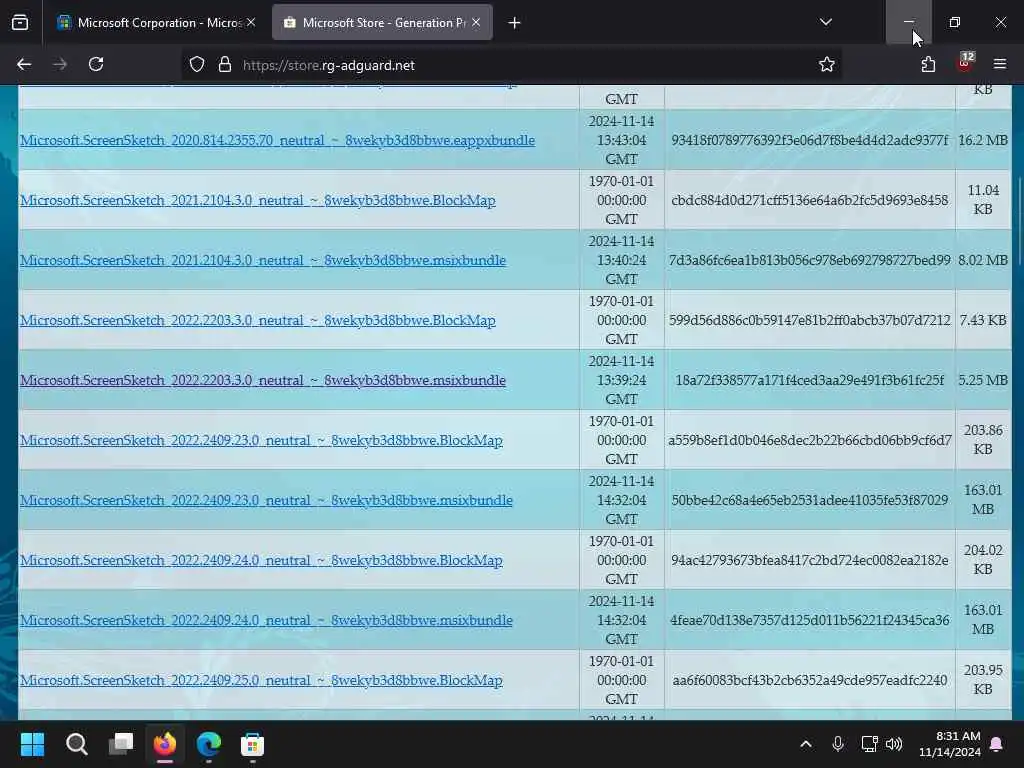Screen dimensions: 1024x768
Task: Download ScreenSketch 2022.2409.24.0 BlockMap
Action: [261, 560]
